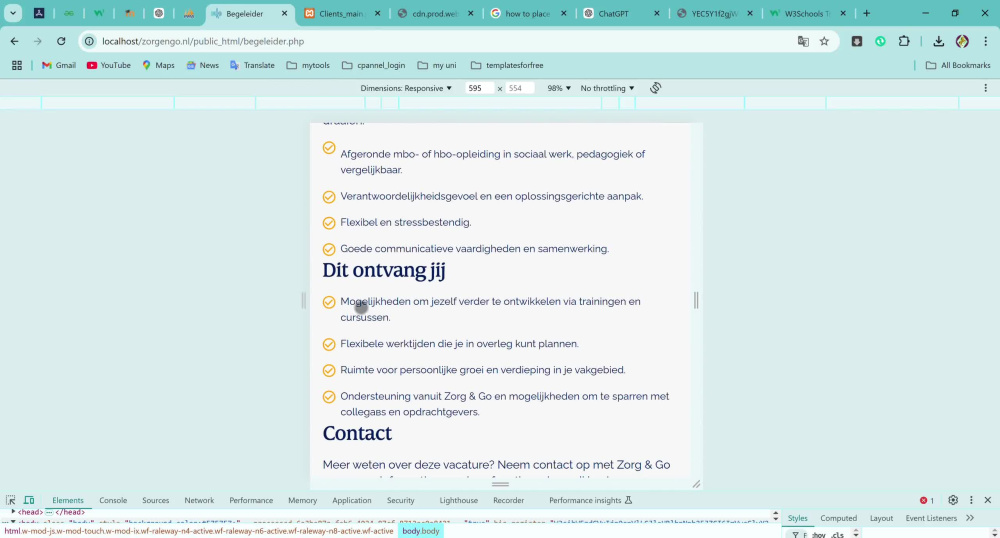
Task: Open the Maps bookmark
Action: 158,65
